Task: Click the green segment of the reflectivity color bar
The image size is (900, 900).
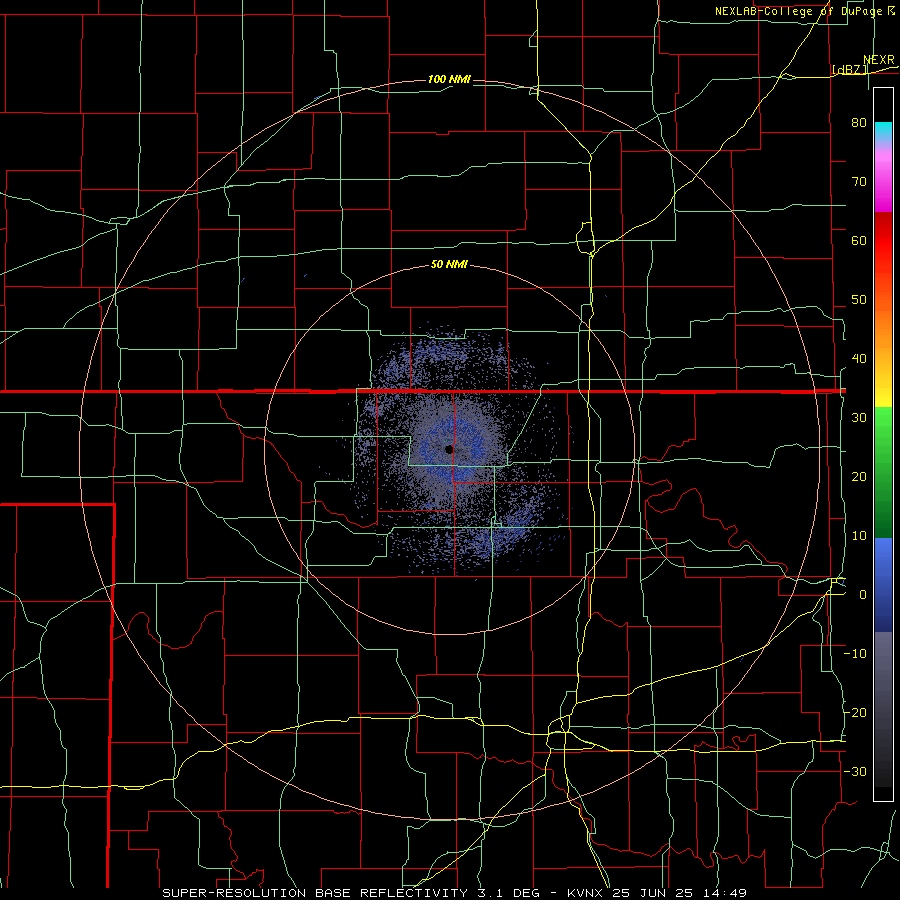Action: click(883, 472)
